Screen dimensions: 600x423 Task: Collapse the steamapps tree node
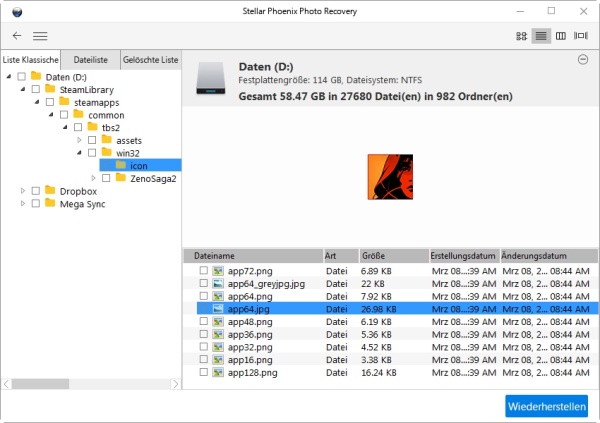[x=37, y=102]
